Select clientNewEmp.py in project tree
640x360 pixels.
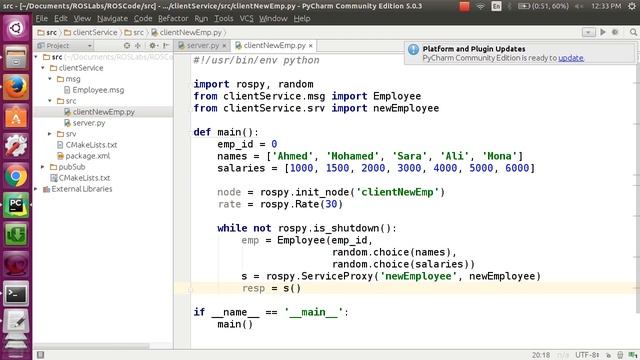pos(99,112)
